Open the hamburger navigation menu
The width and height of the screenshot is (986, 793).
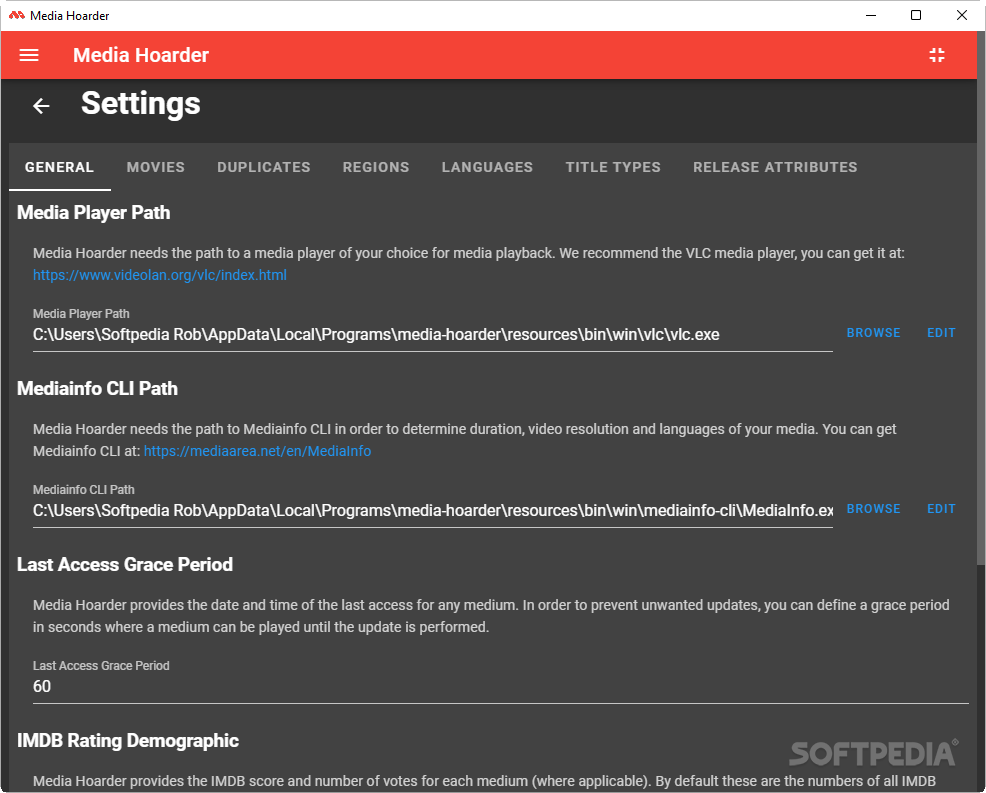click(x=29, y=55)
